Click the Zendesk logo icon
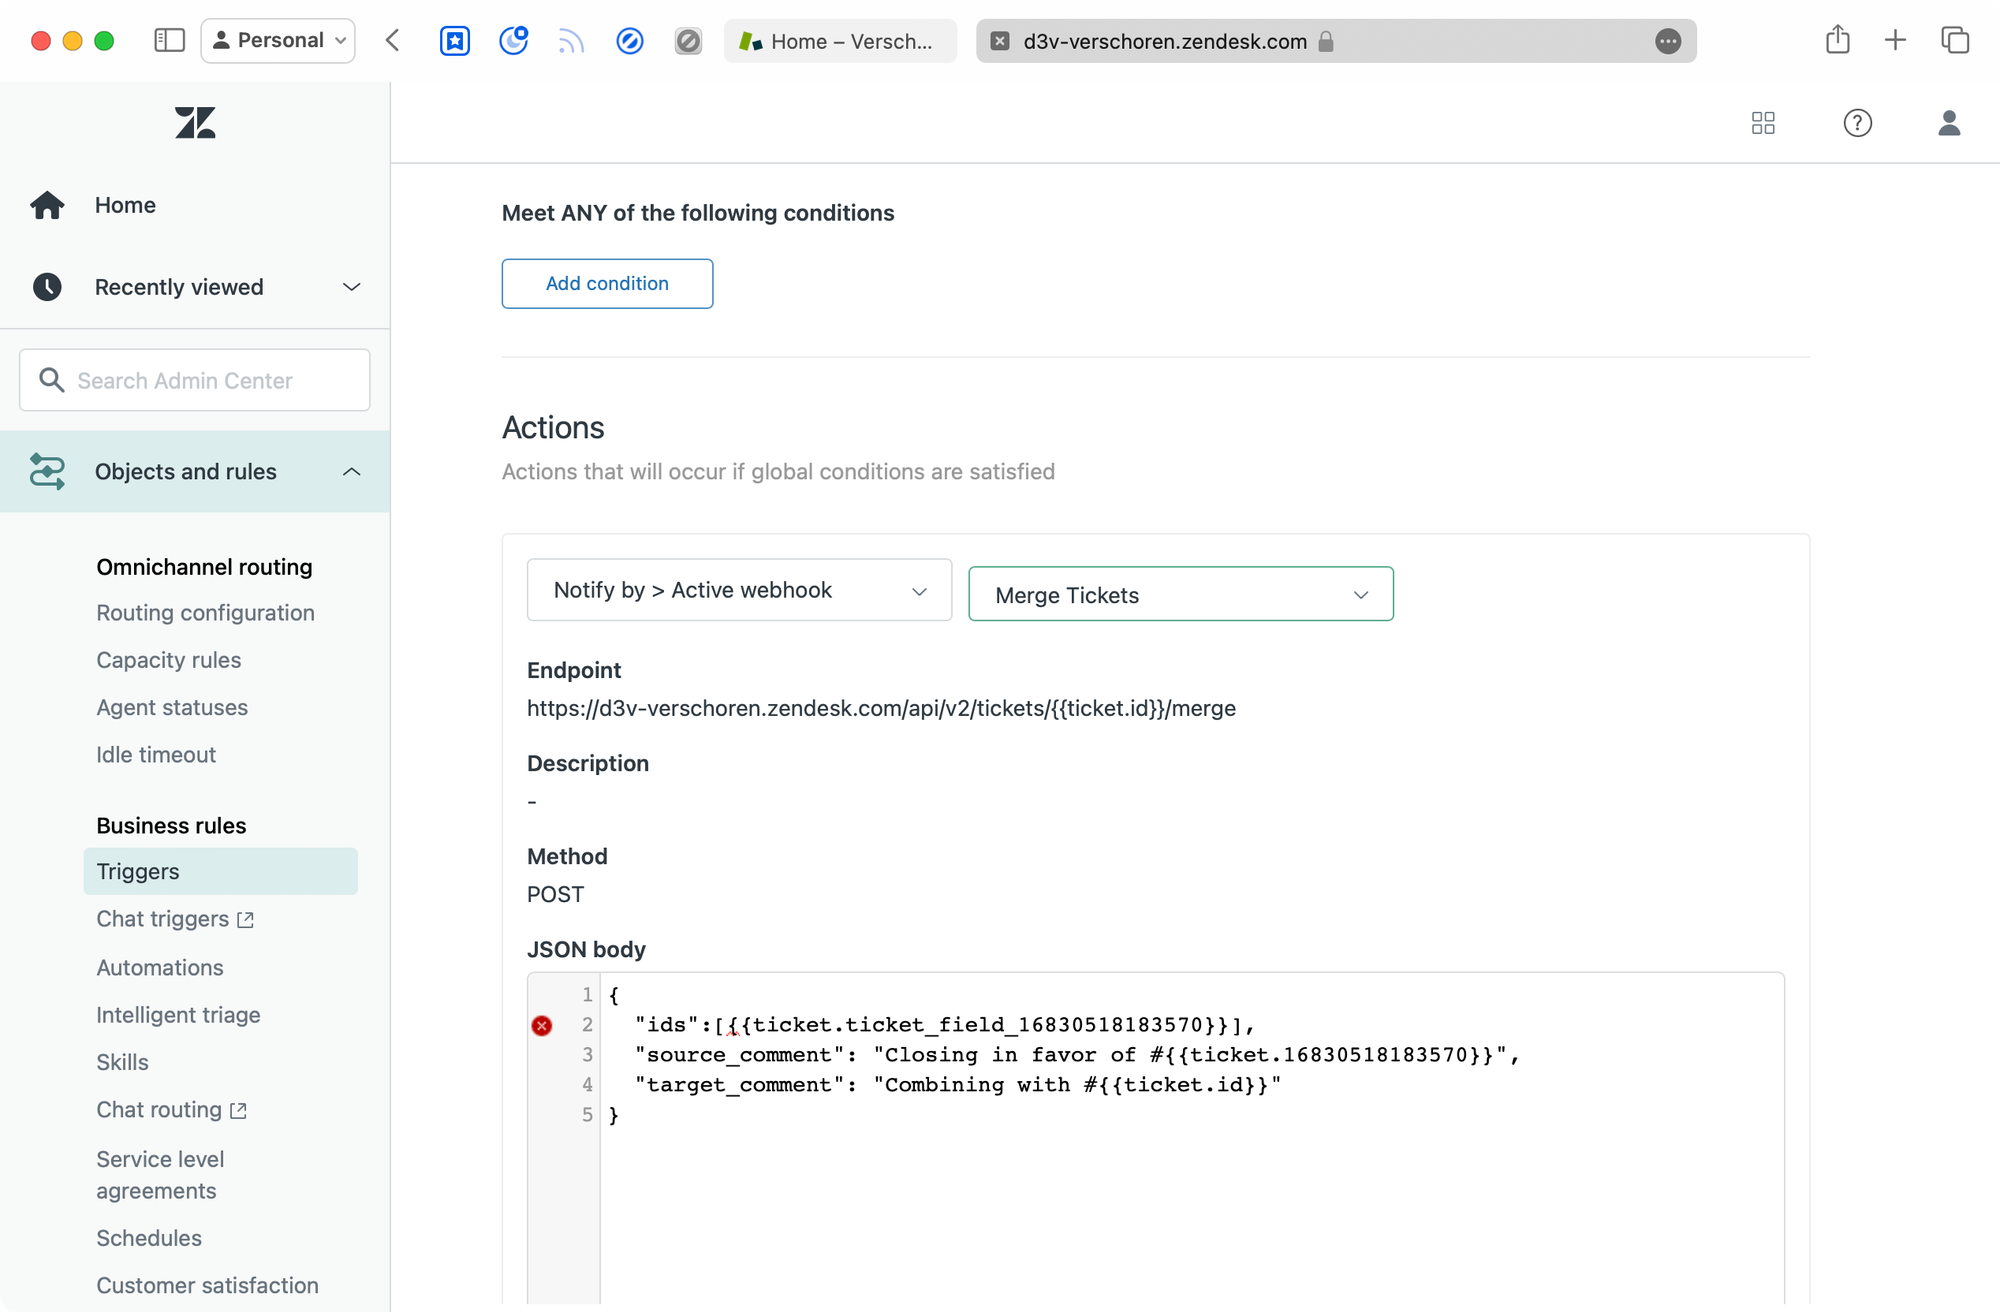The height and width of the screenshot is (1312, 2000). tap(195, 123)
